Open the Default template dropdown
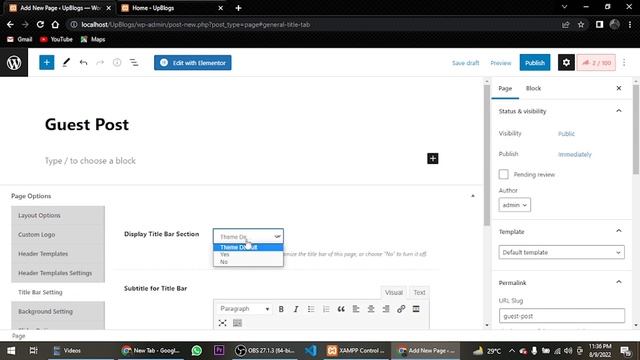 point(561,252)
